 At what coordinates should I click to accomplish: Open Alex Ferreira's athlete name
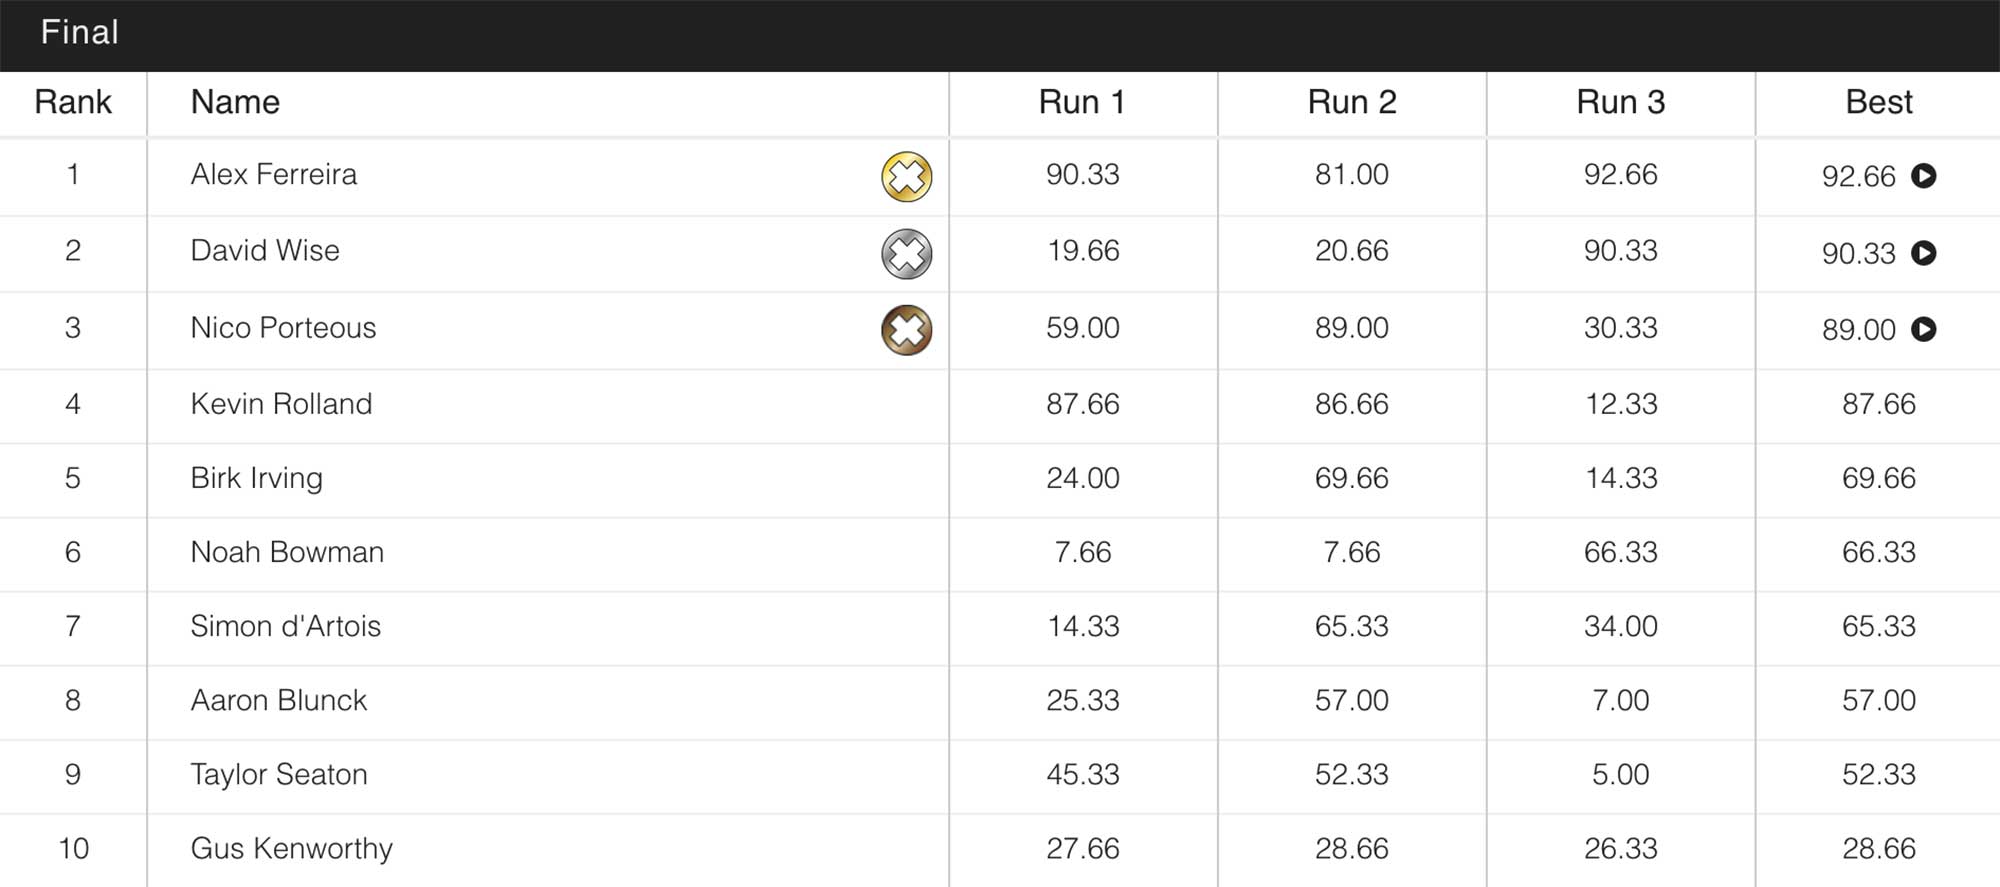pos(273,175)
